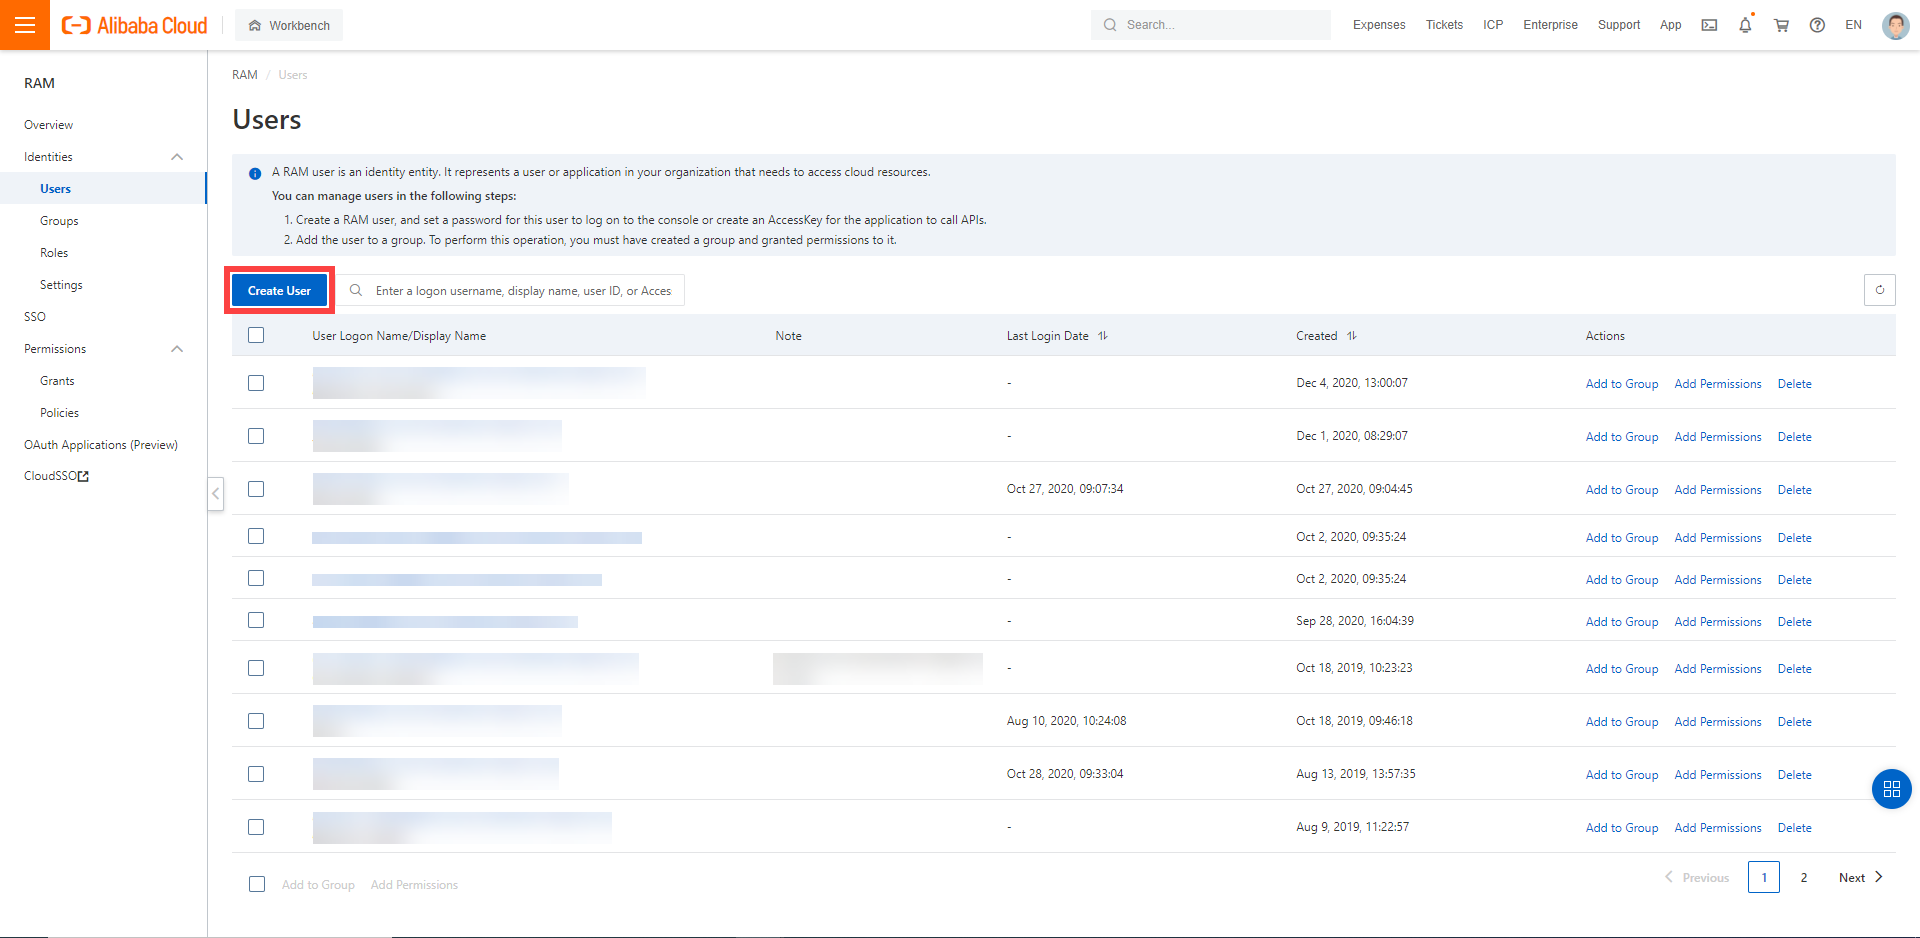Delete the user created Oct 27, 2020
The height and width of the screenshot is (938, 1920).
coord(1794,490)
